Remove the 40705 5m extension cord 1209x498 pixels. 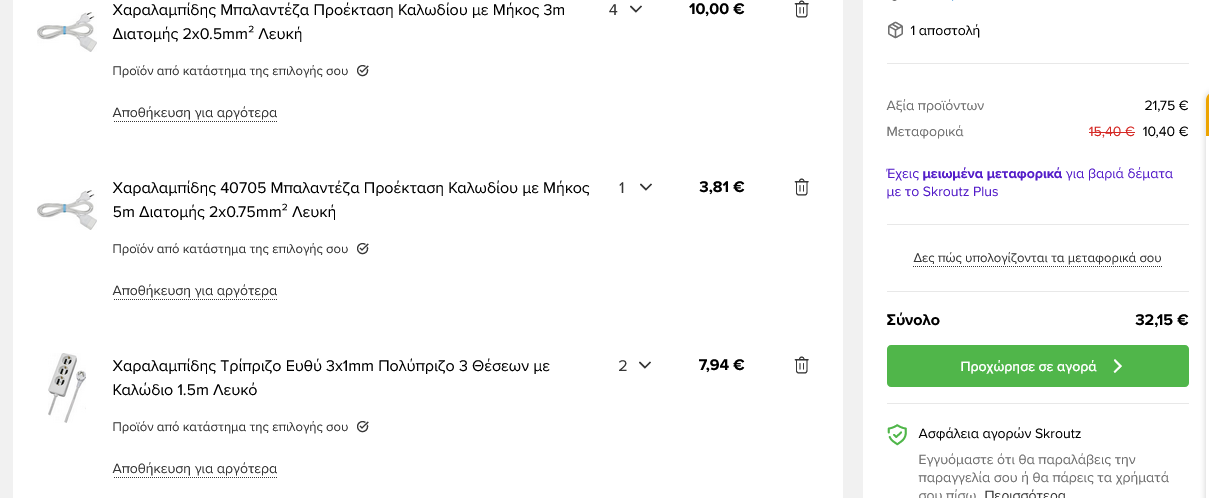coord(801,187)
